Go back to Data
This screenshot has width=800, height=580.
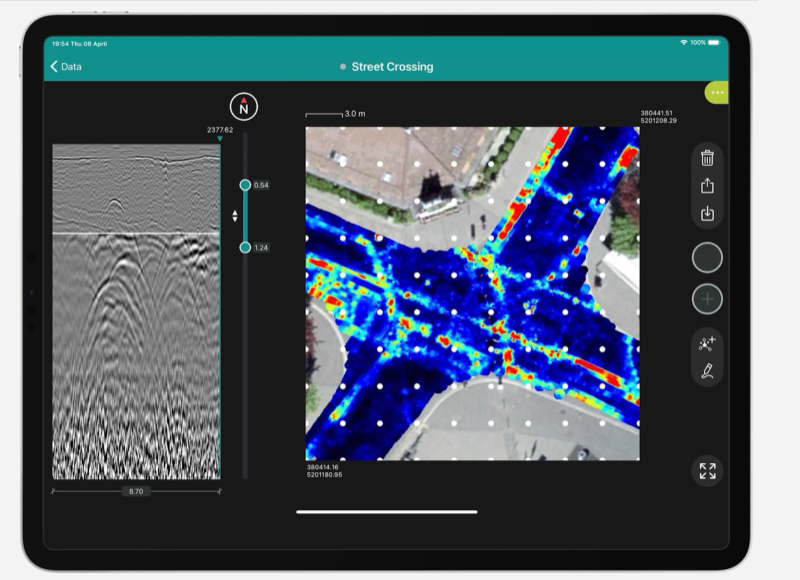coord(66,67)
